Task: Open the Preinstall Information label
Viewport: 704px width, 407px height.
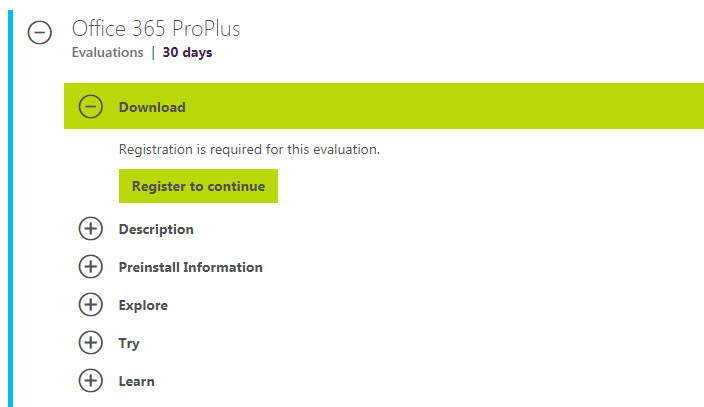Action: pyautogui.click(x=190, y=267)
